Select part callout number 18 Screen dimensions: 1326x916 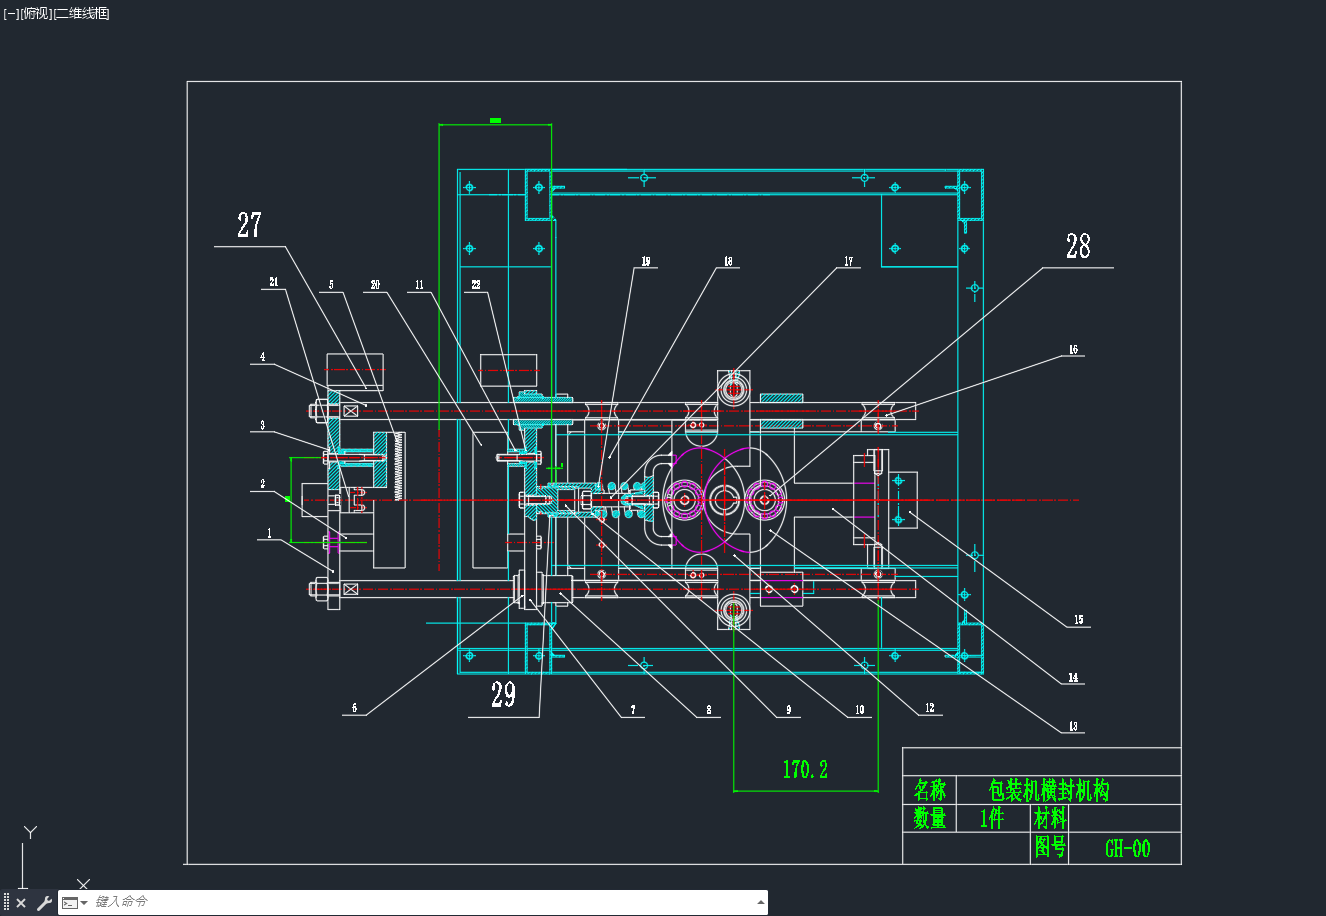click(x=728, y=262)
